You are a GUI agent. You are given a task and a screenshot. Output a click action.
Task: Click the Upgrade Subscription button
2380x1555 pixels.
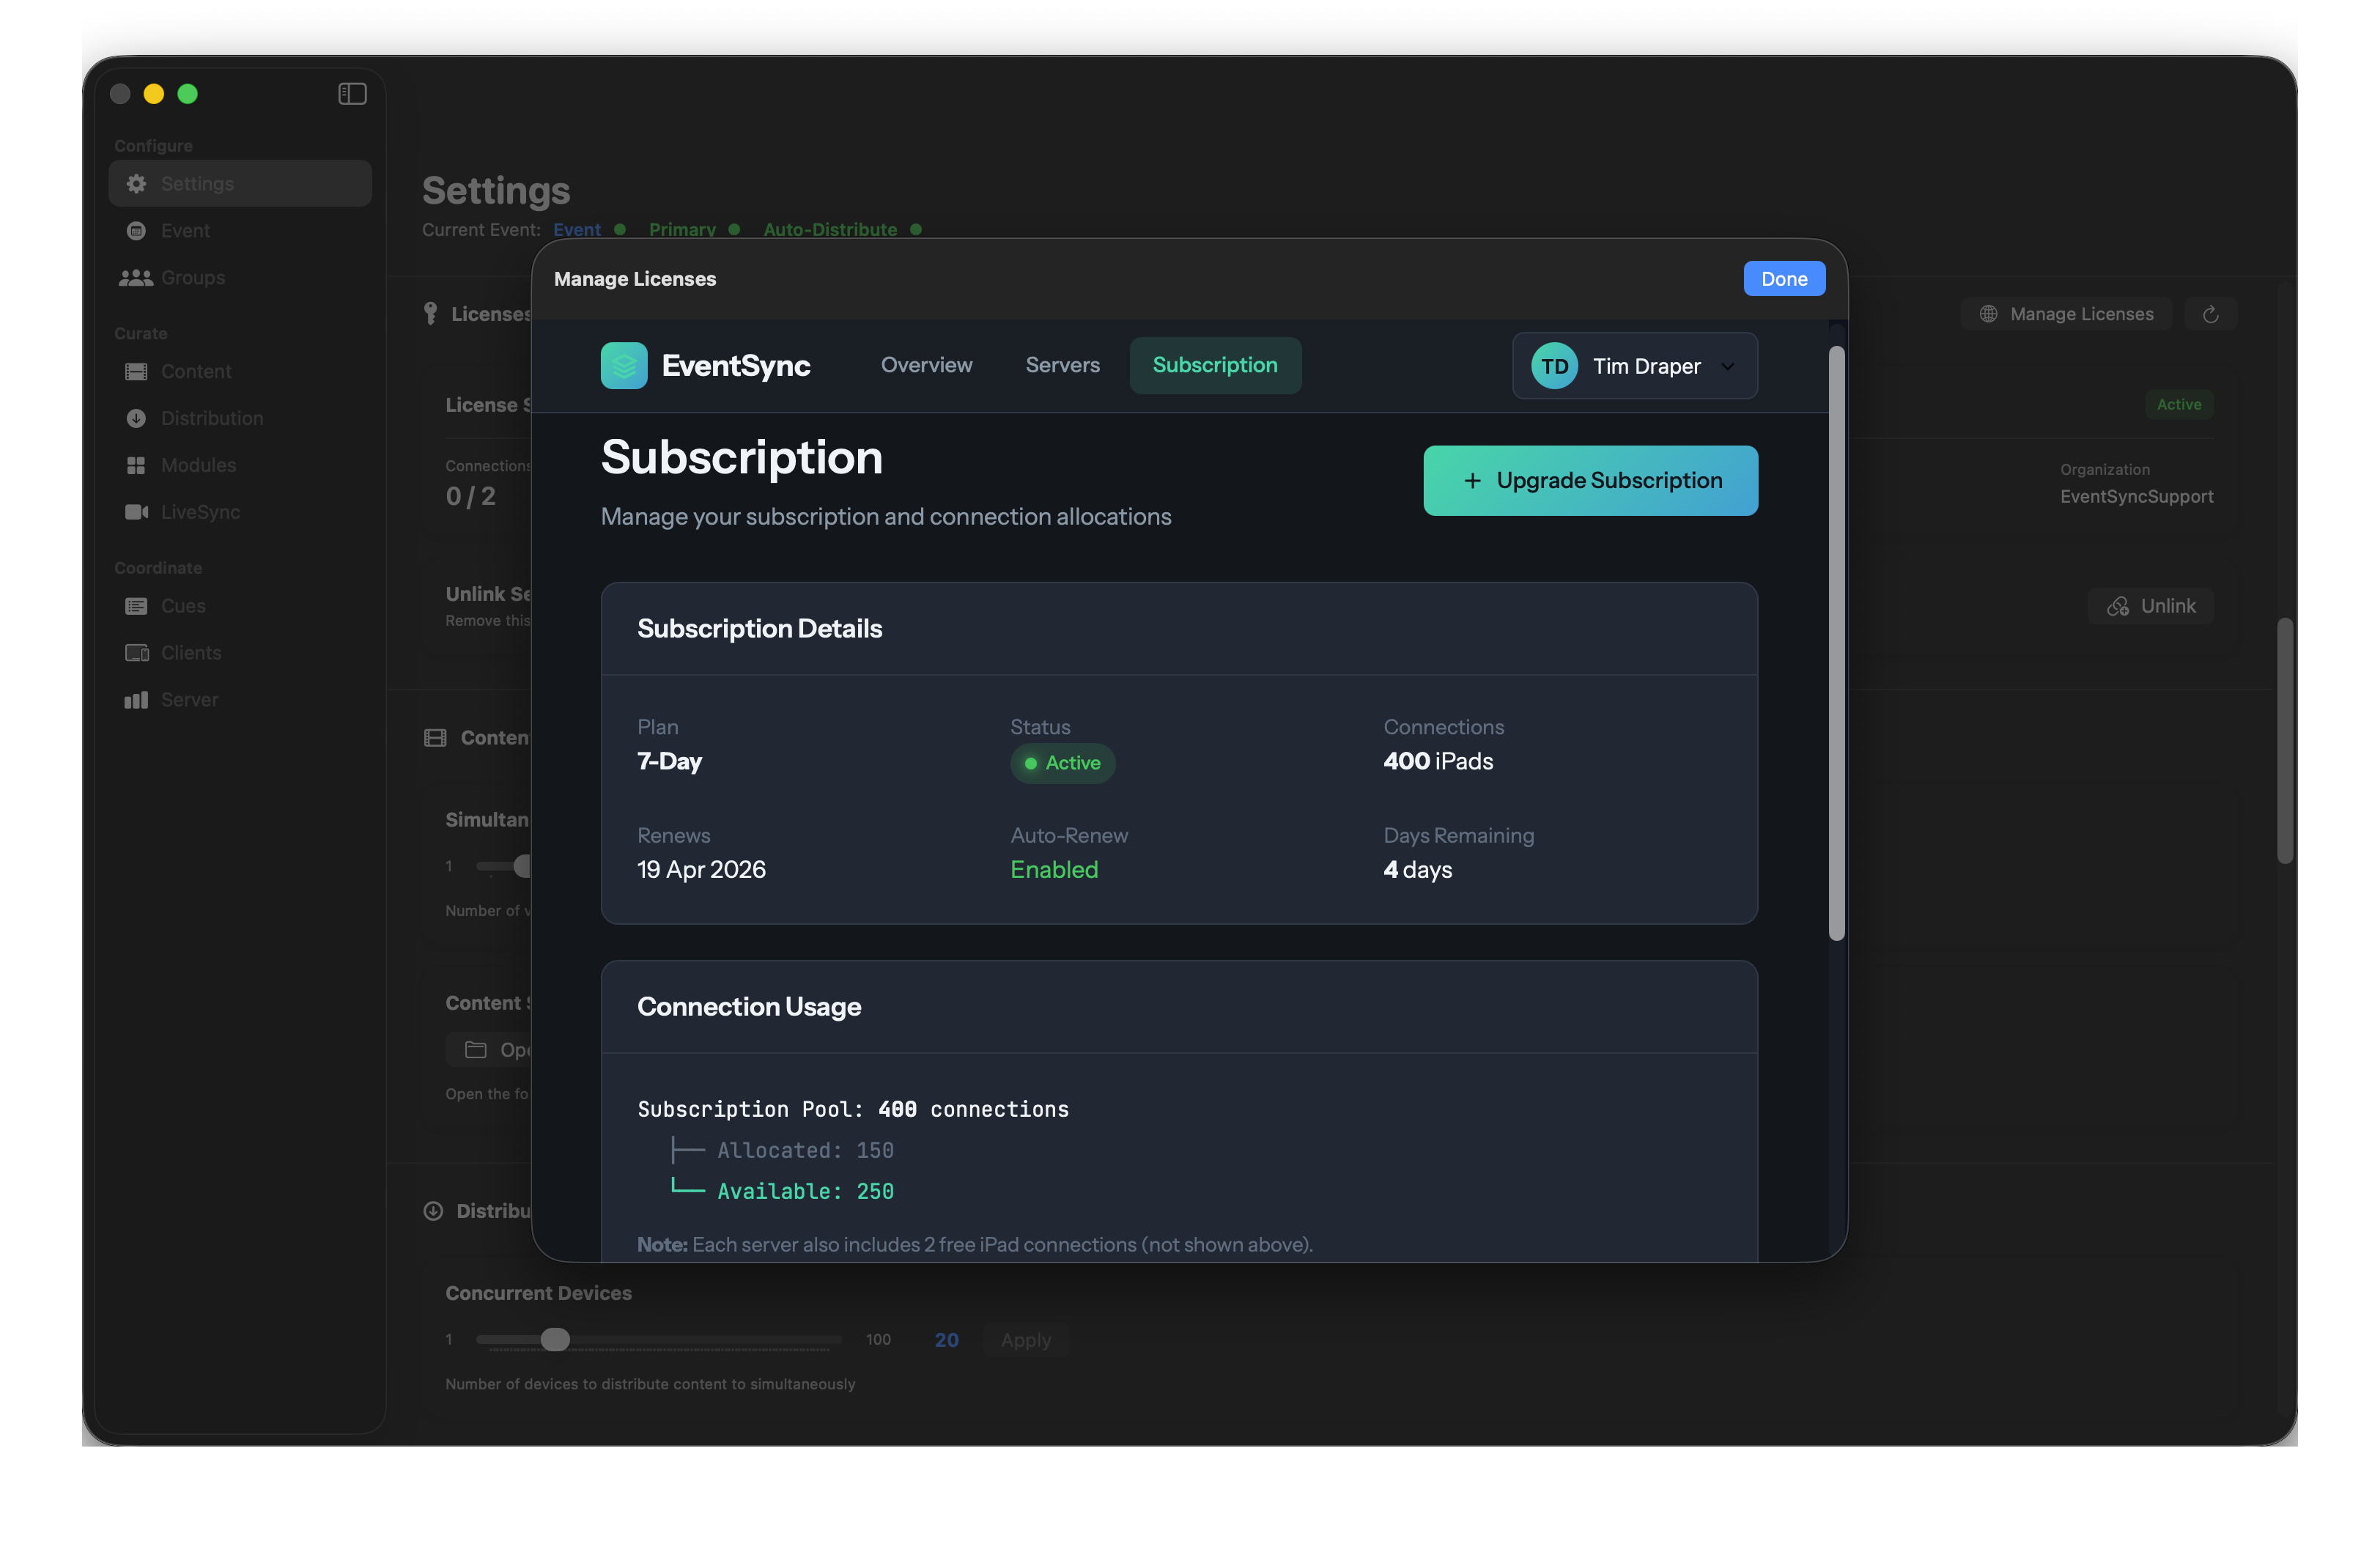coord(1590,481)
